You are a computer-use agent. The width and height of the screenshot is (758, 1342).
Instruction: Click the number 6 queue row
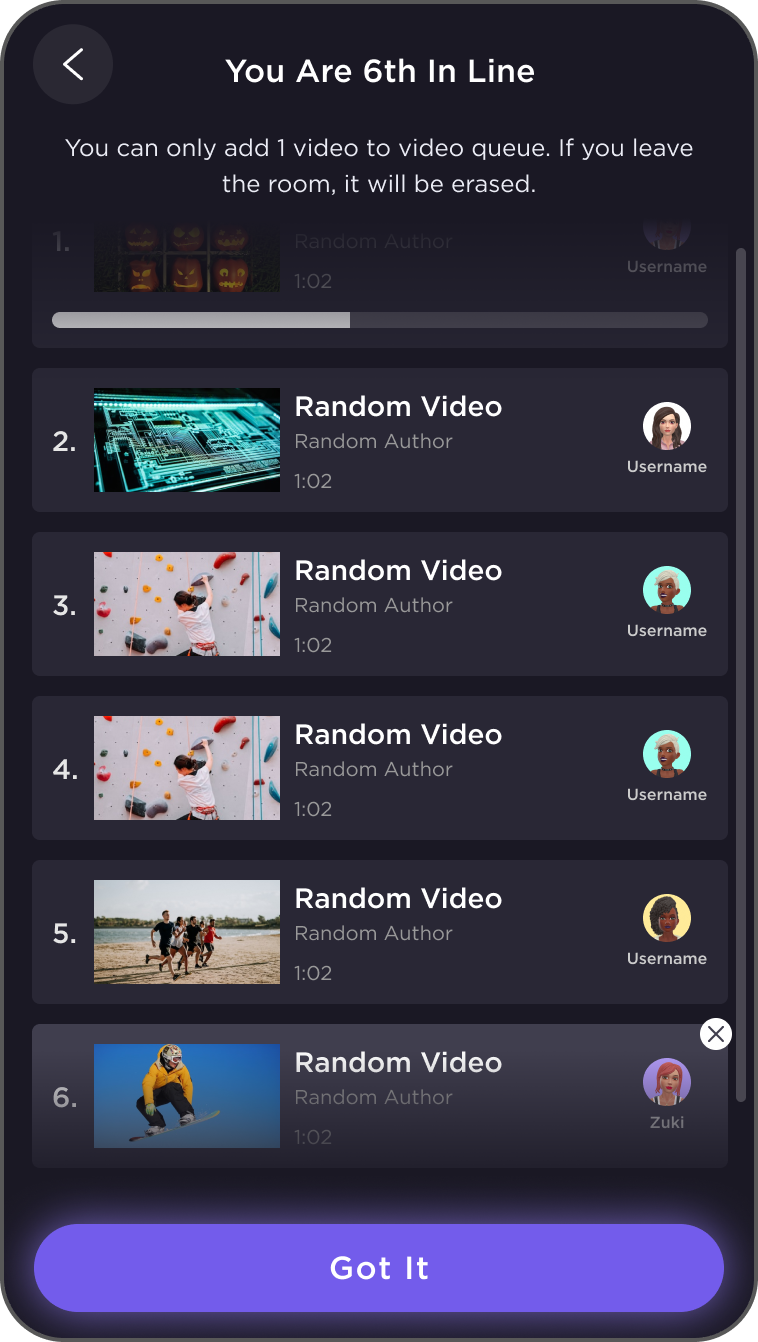pyautogui.click(x=380, y=1096)
